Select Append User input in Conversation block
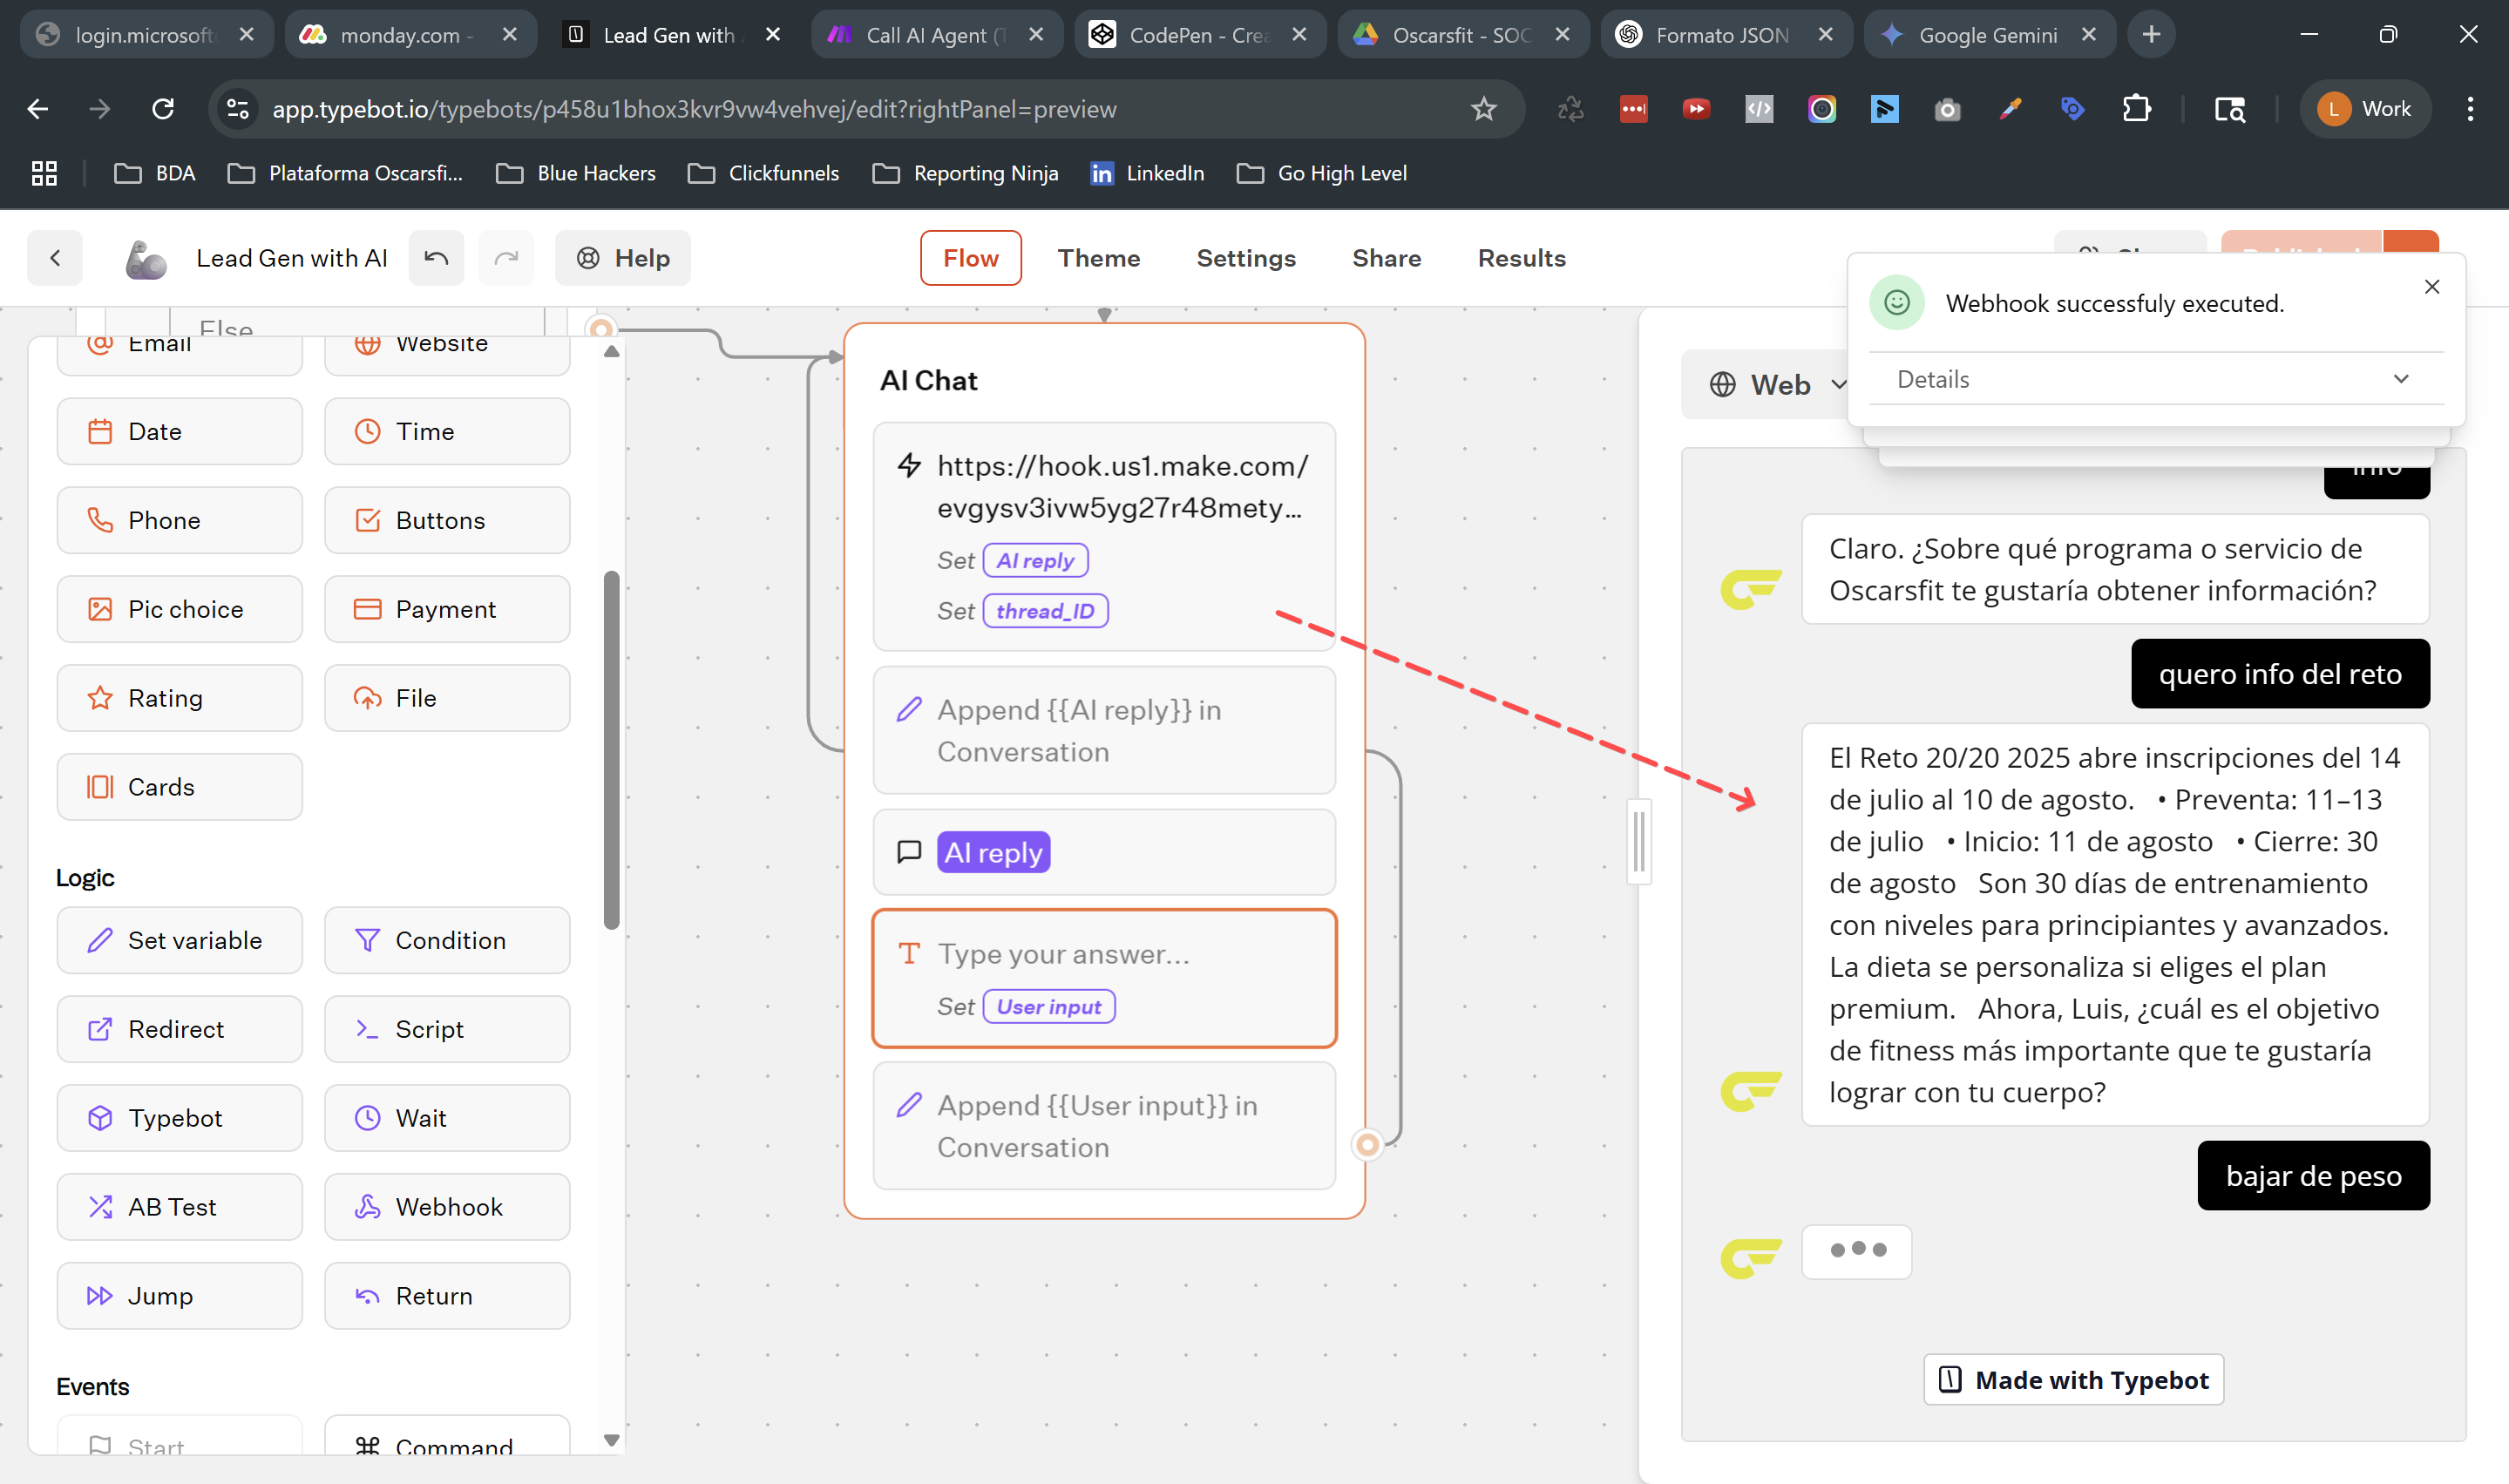This screenshot has height=1484, width=2509. point(1104,1126)
